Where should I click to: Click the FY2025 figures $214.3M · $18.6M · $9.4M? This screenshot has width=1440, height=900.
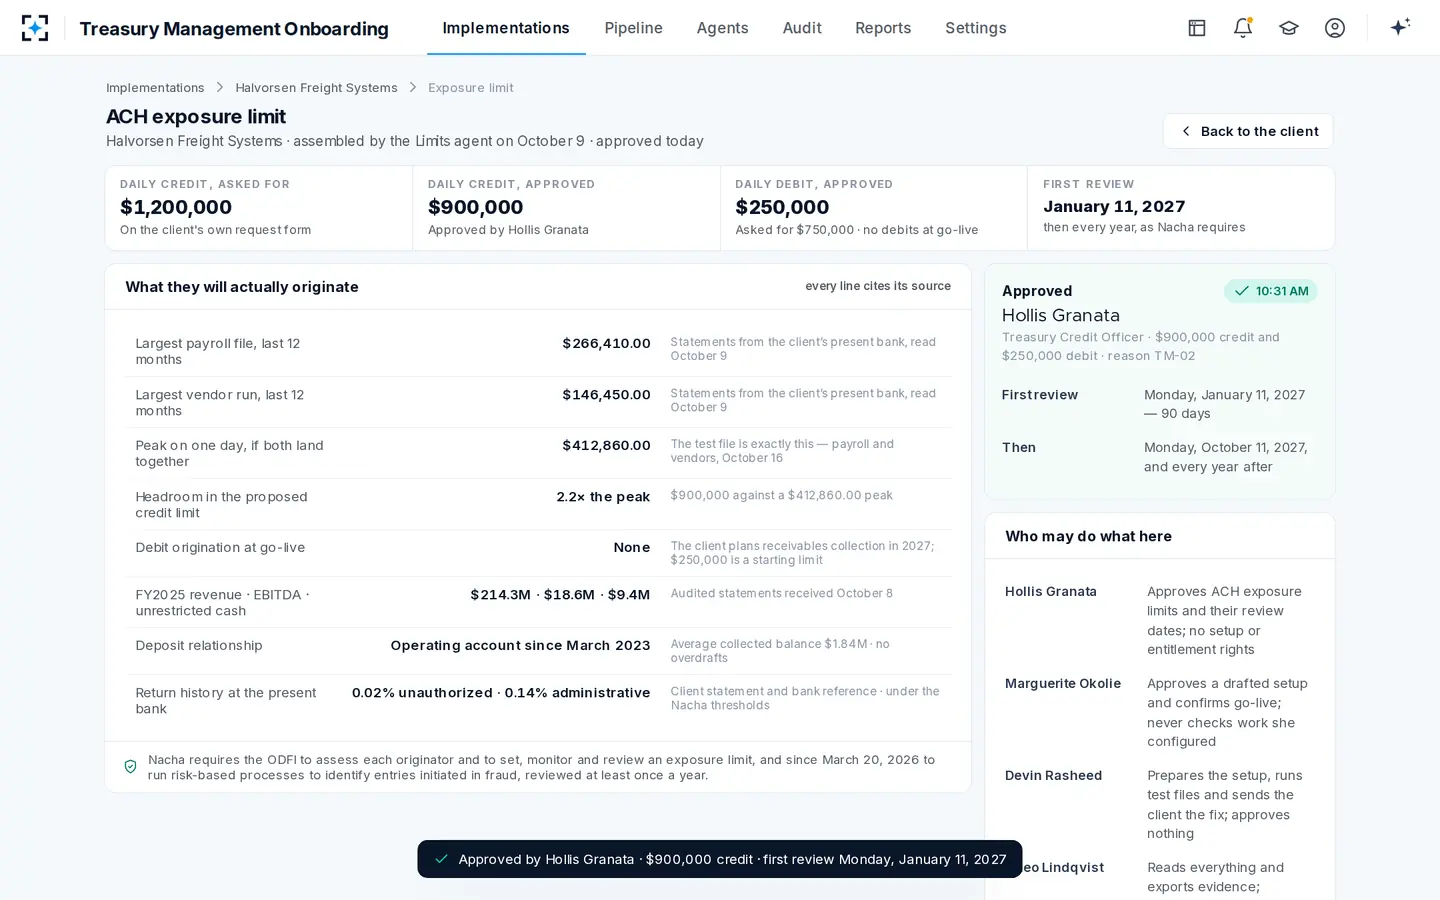coord(560,594)
